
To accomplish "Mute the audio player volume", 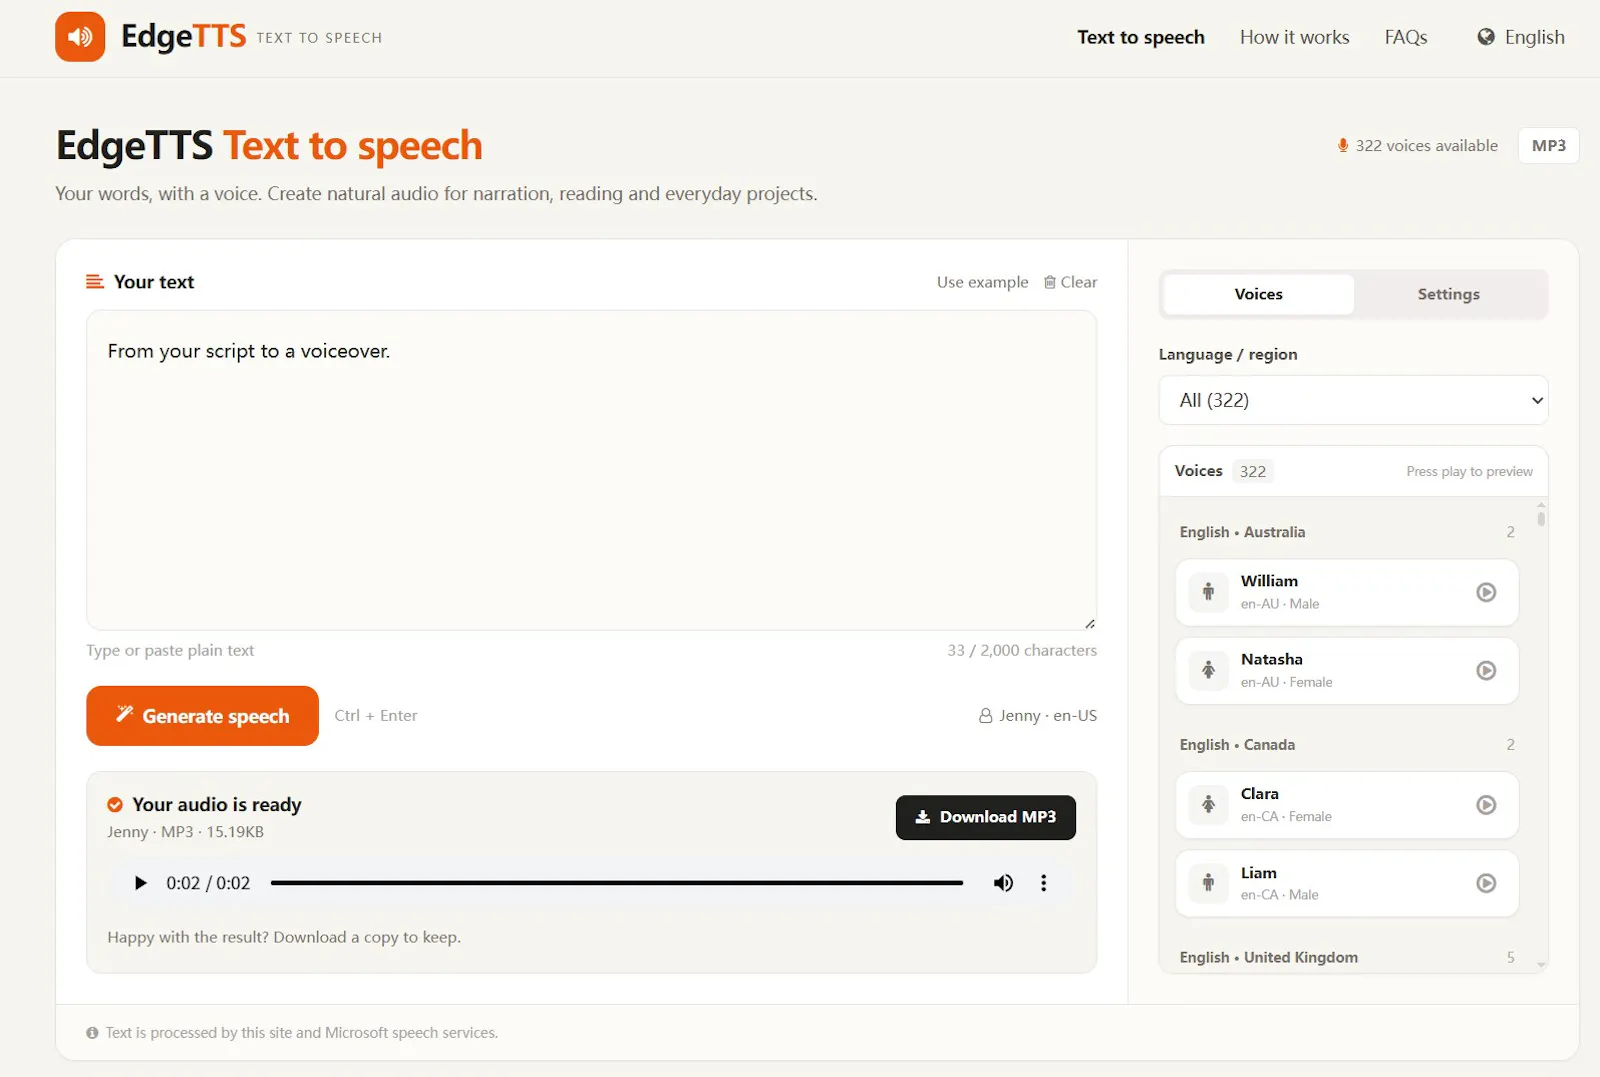I will (1003, 883).
